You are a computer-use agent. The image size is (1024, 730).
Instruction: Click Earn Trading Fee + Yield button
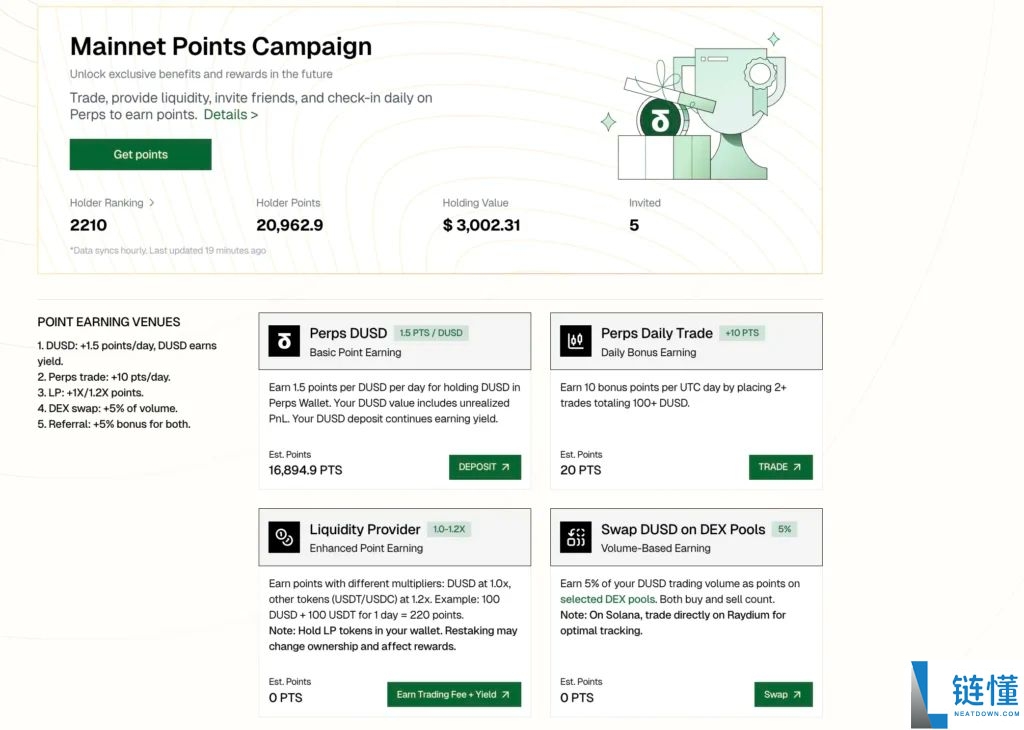point(453,695)
